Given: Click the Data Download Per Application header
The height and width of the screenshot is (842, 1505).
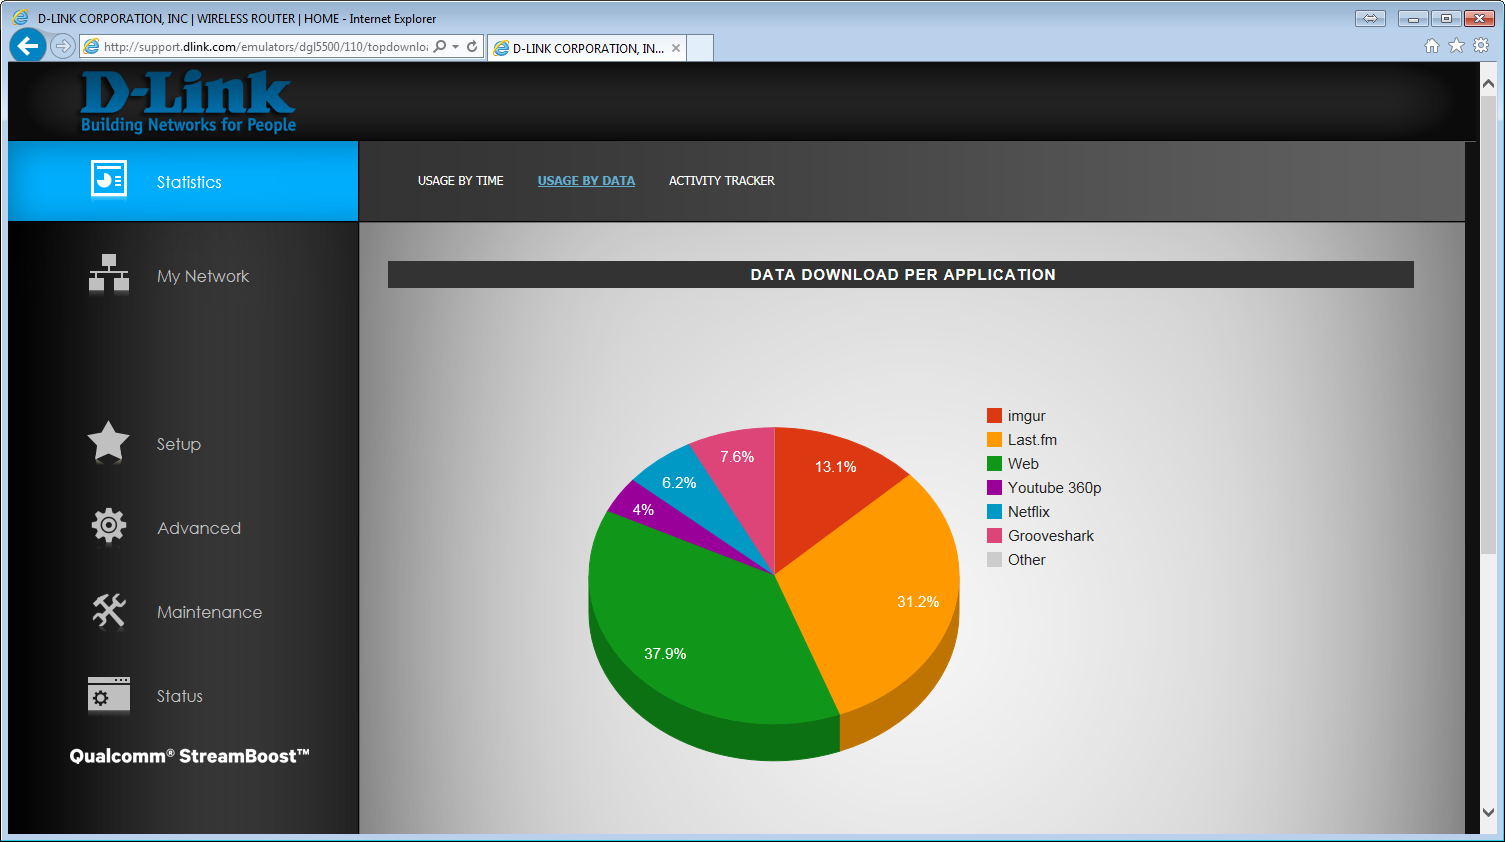Looking at the screenshot, I should click(901, 275).
